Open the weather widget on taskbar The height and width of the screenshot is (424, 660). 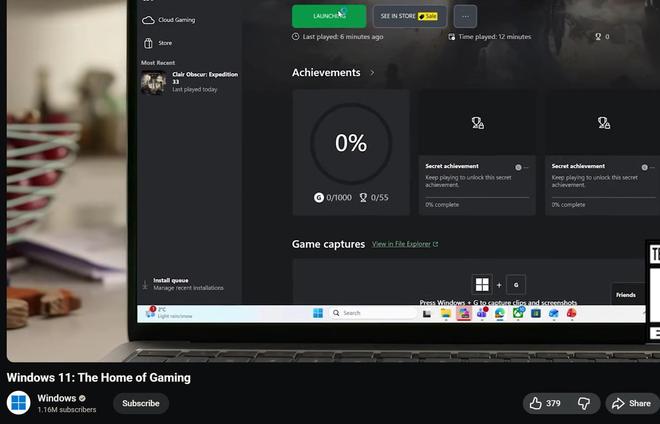click(x=168, y=312)
